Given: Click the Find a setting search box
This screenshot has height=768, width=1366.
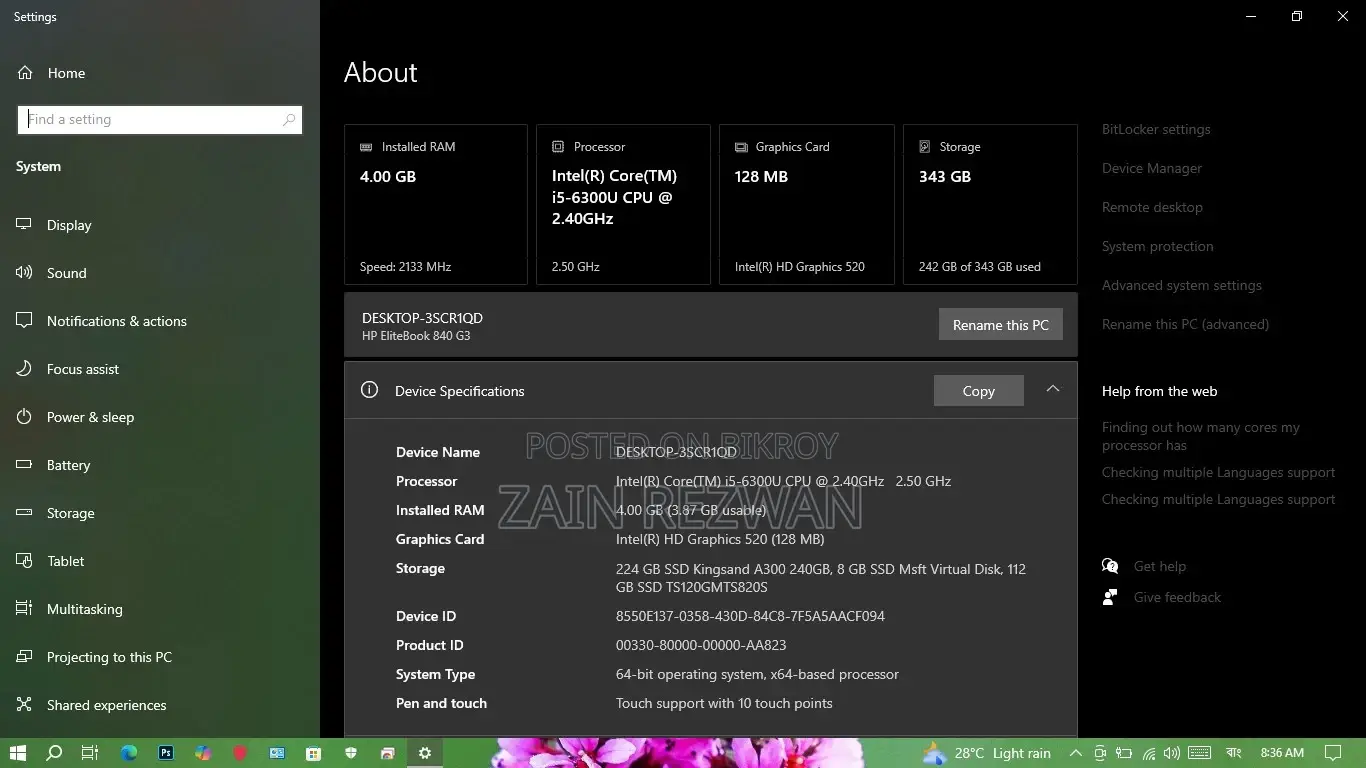Looking at the screenshot, I should (x=160, y=120).
